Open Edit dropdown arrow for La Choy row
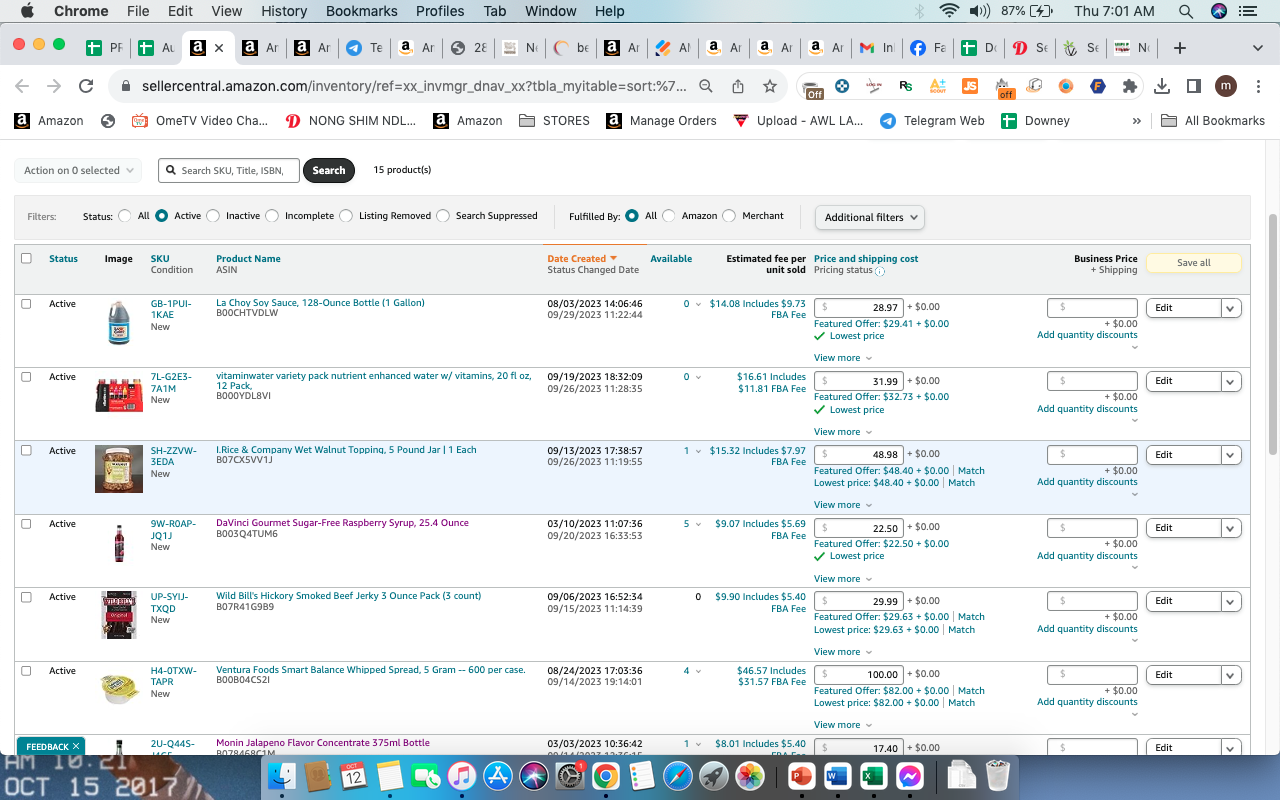Viewport: 1280px width, 800px height. [1231, 308]
